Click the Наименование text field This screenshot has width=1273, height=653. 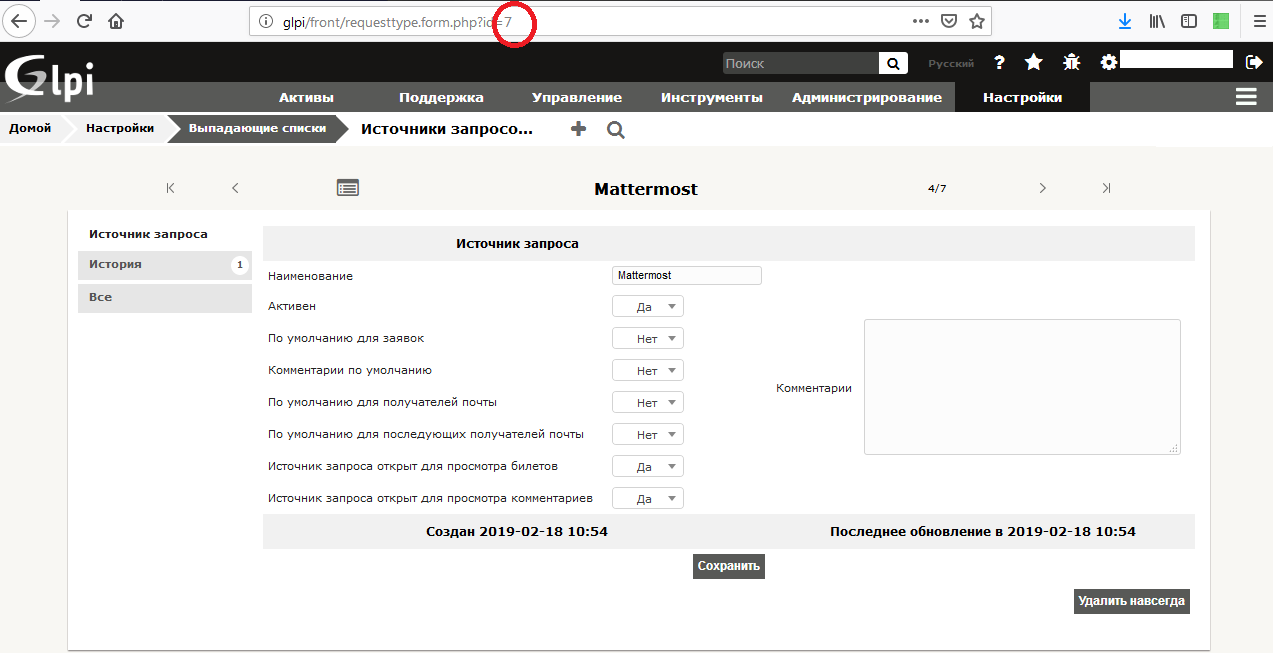tap(686, 275)
